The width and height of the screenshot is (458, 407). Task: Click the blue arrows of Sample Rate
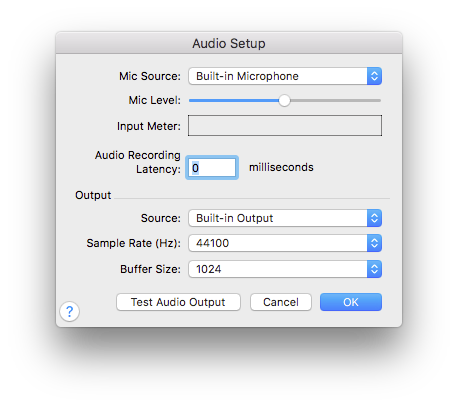click(x=374, y=243)
